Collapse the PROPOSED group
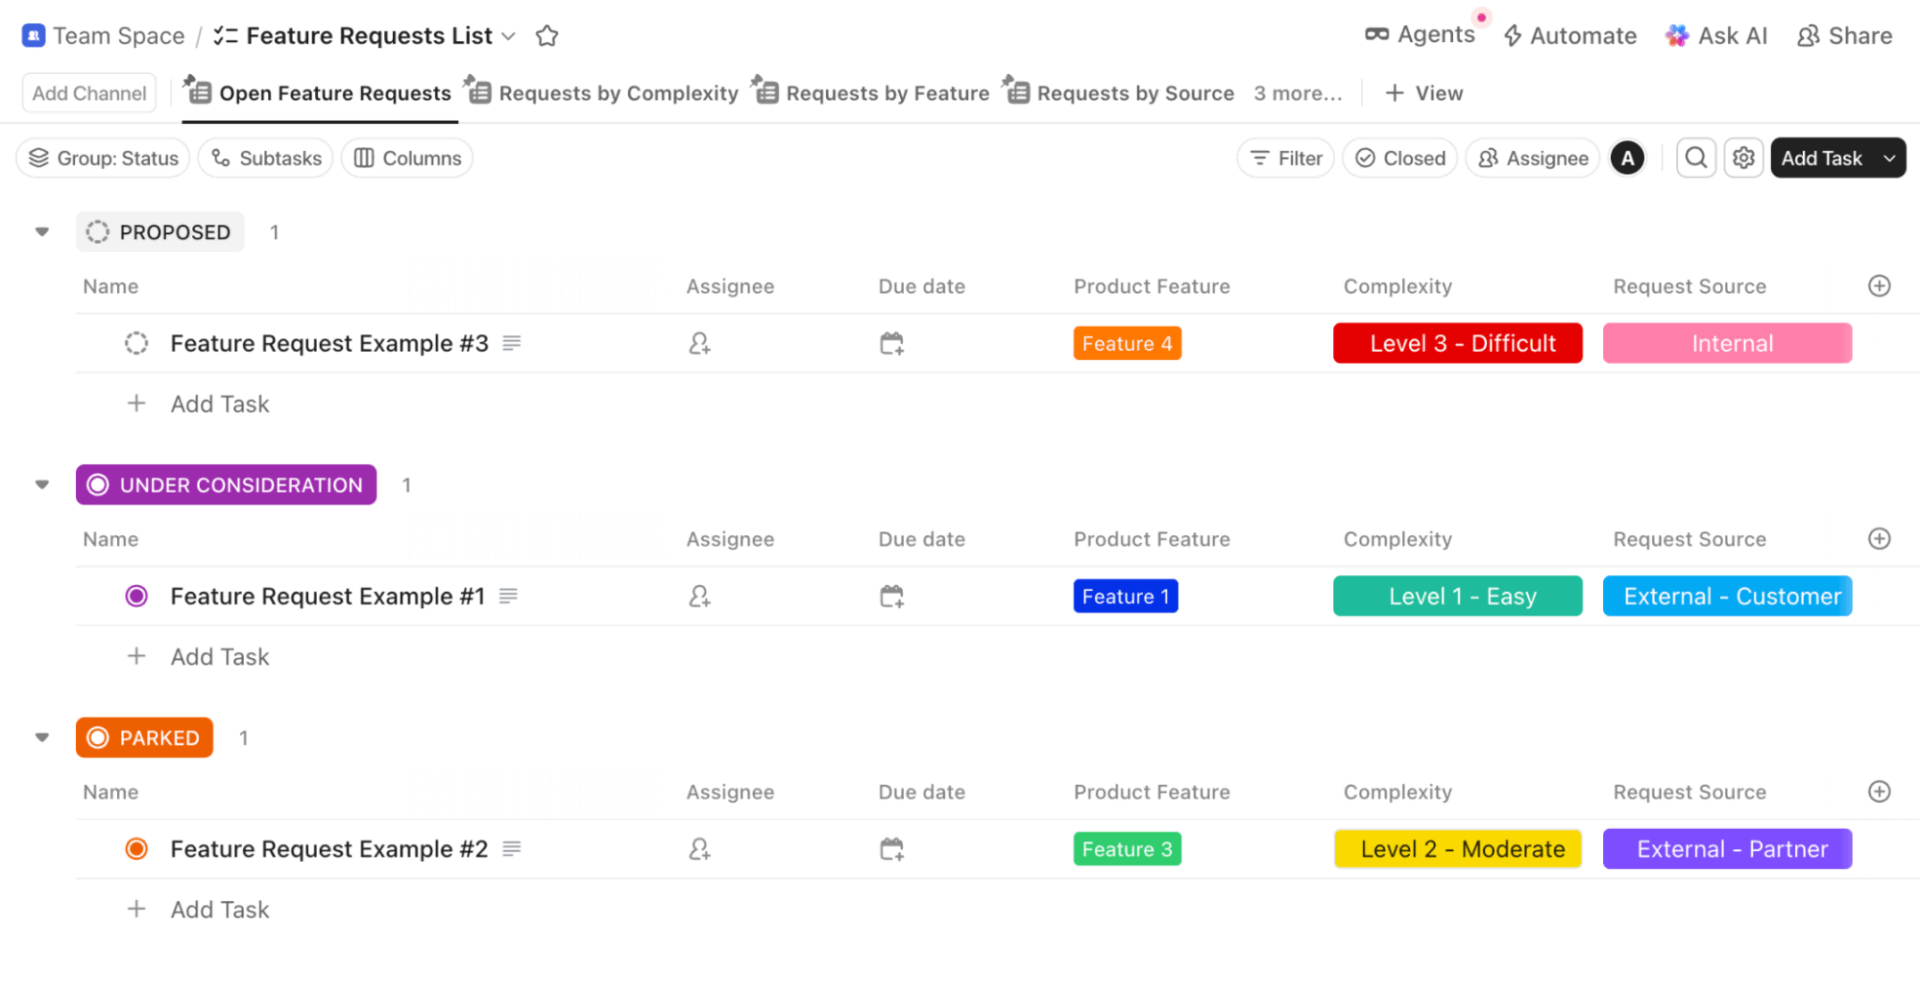The image size is (1920, 997). [x=41, y=231]
